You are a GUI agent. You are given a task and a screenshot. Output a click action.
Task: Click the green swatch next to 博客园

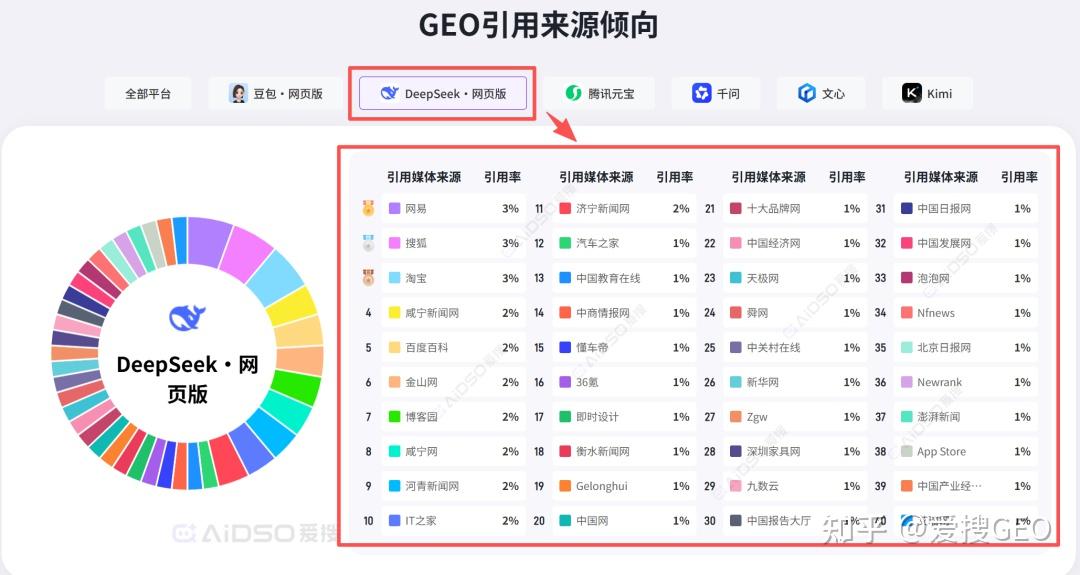[395, 416]
